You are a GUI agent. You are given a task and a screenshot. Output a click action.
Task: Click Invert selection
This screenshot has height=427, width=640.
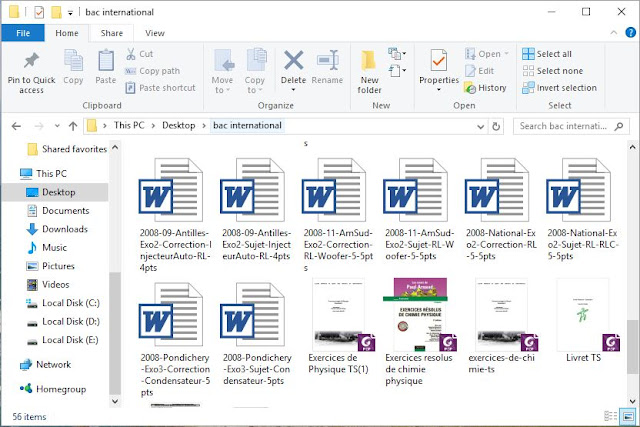point(560,88)
